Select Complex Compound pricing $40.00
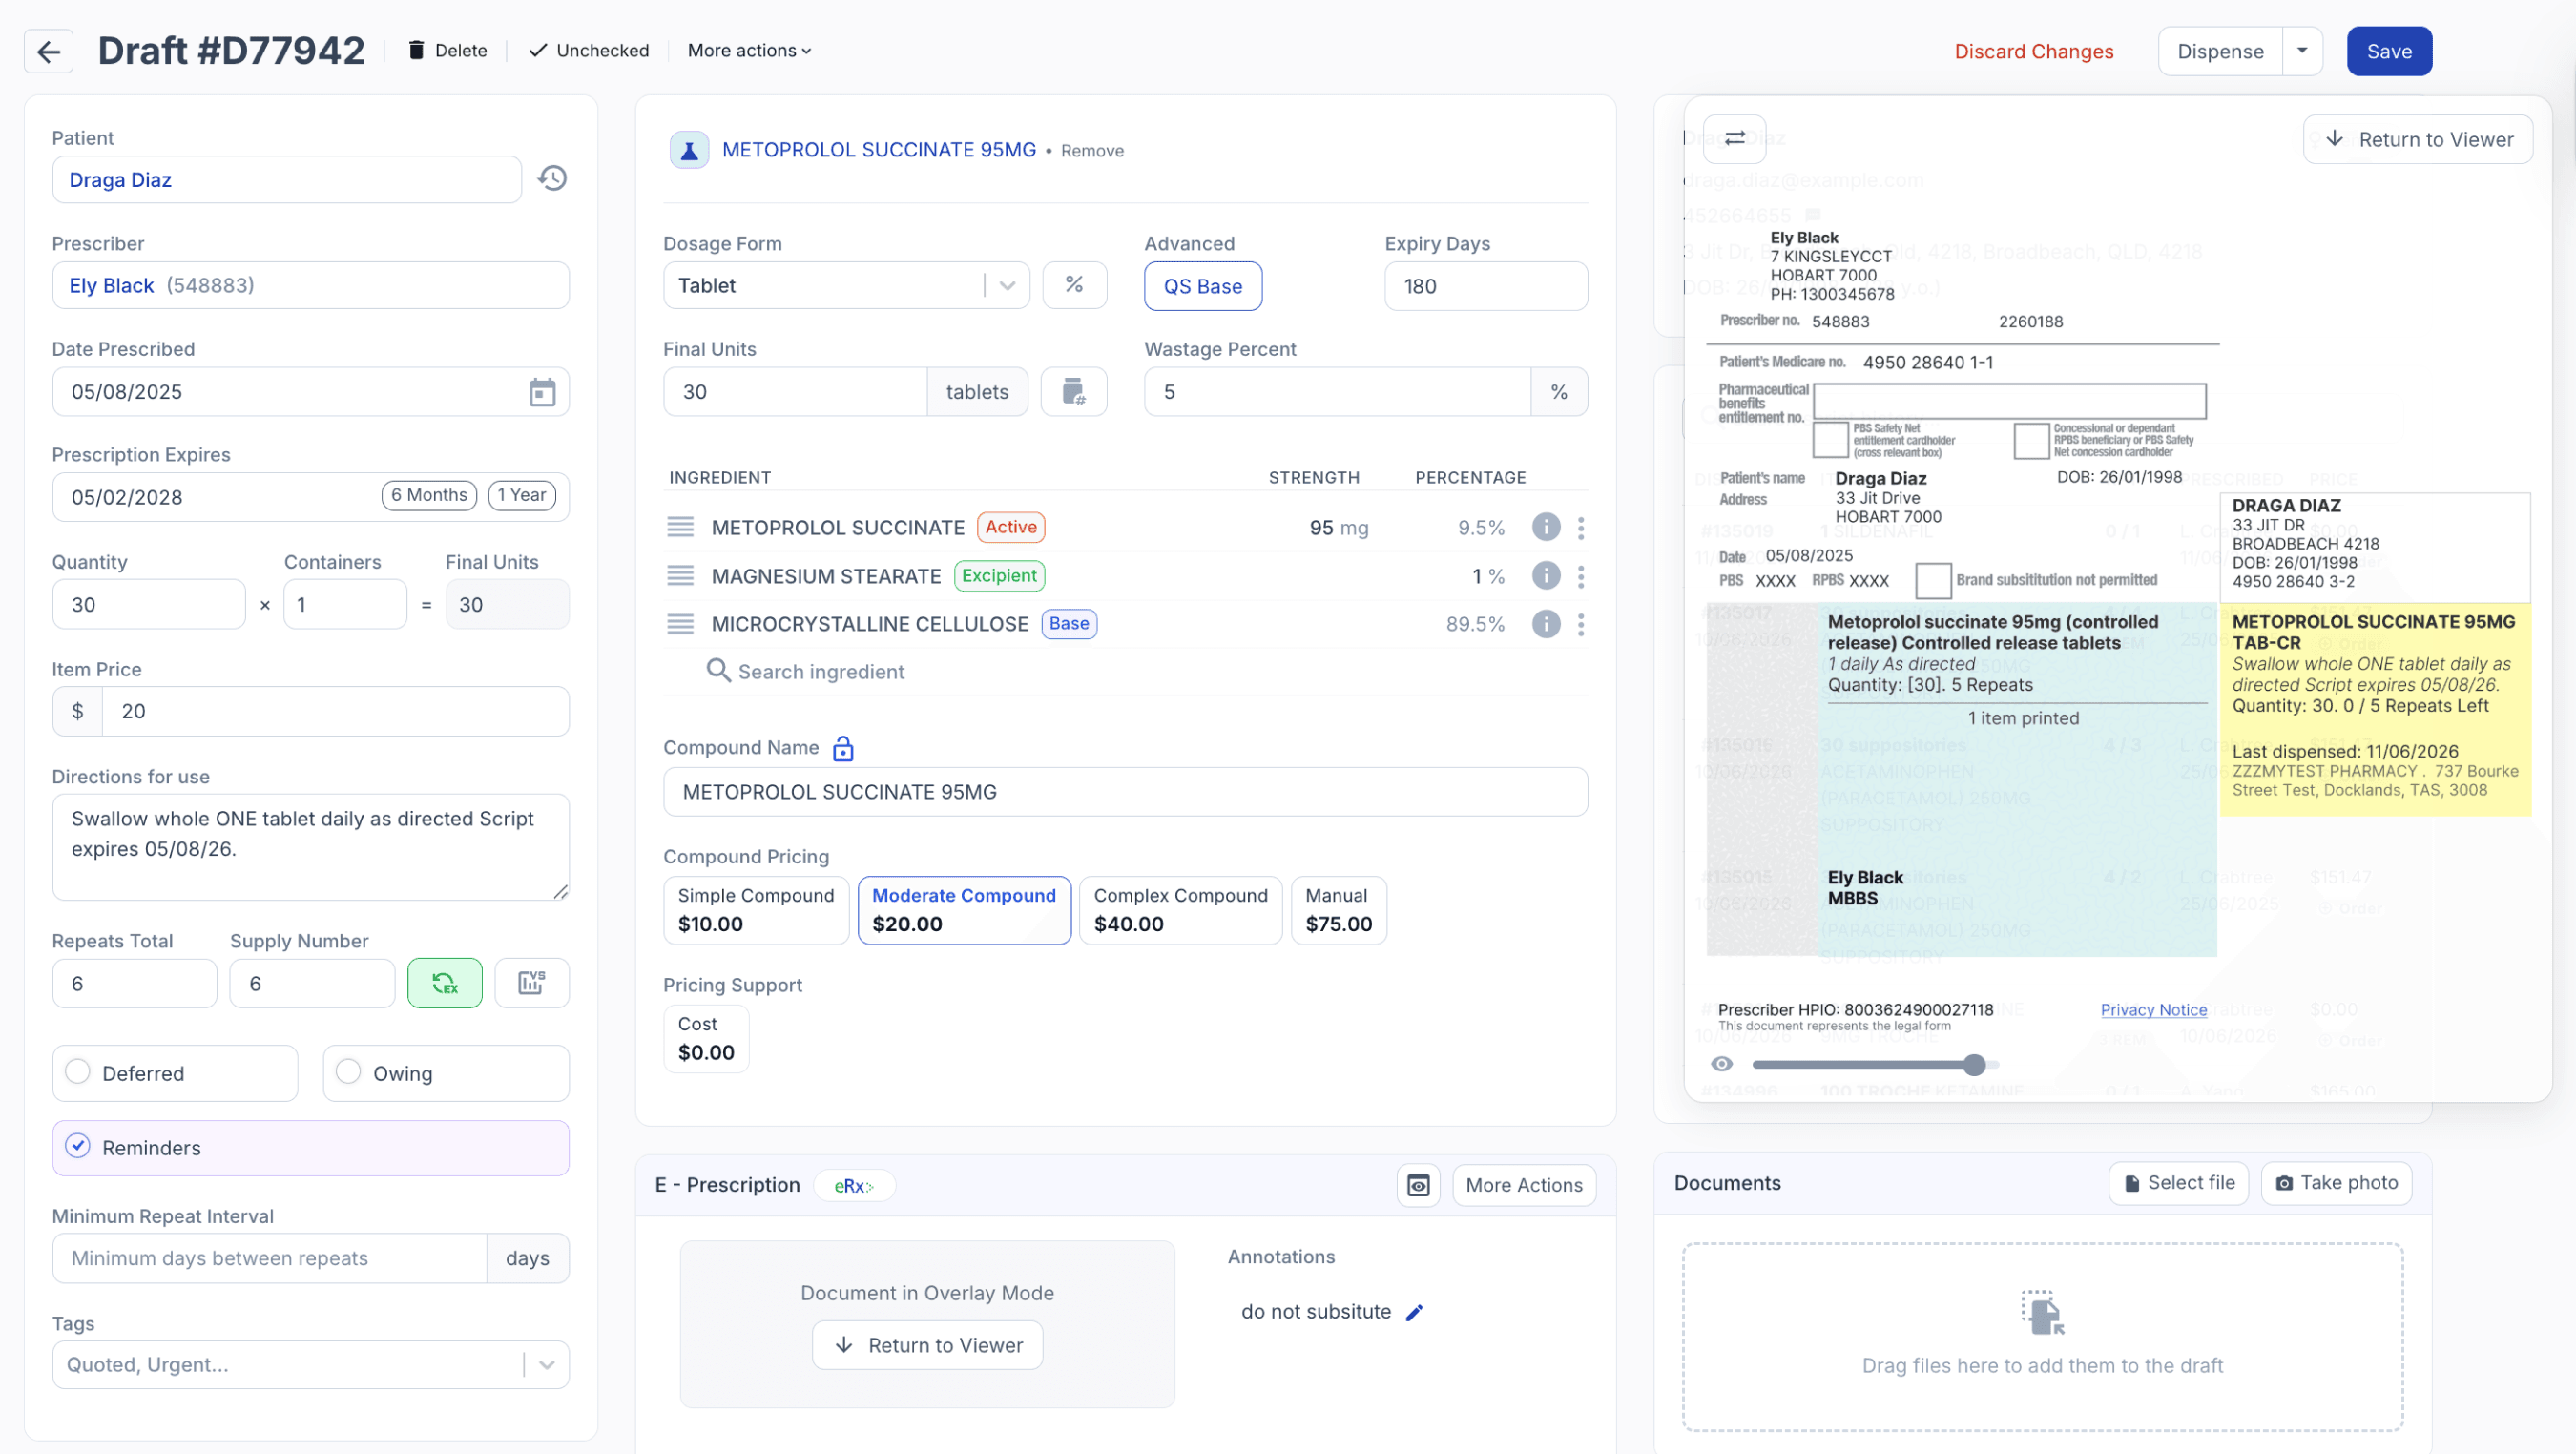The image size is (2576, 1454). pos(1181,910)
